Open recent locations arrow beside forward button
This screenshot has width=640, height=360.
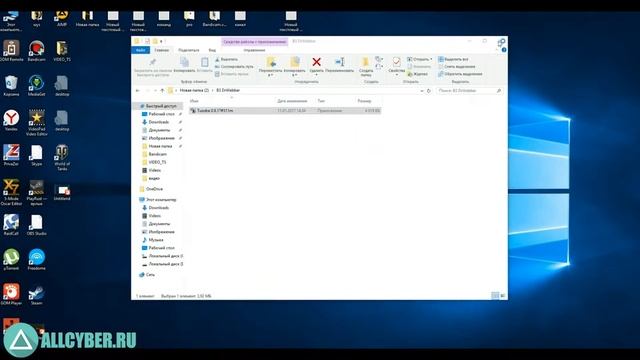tap(155, 91)
